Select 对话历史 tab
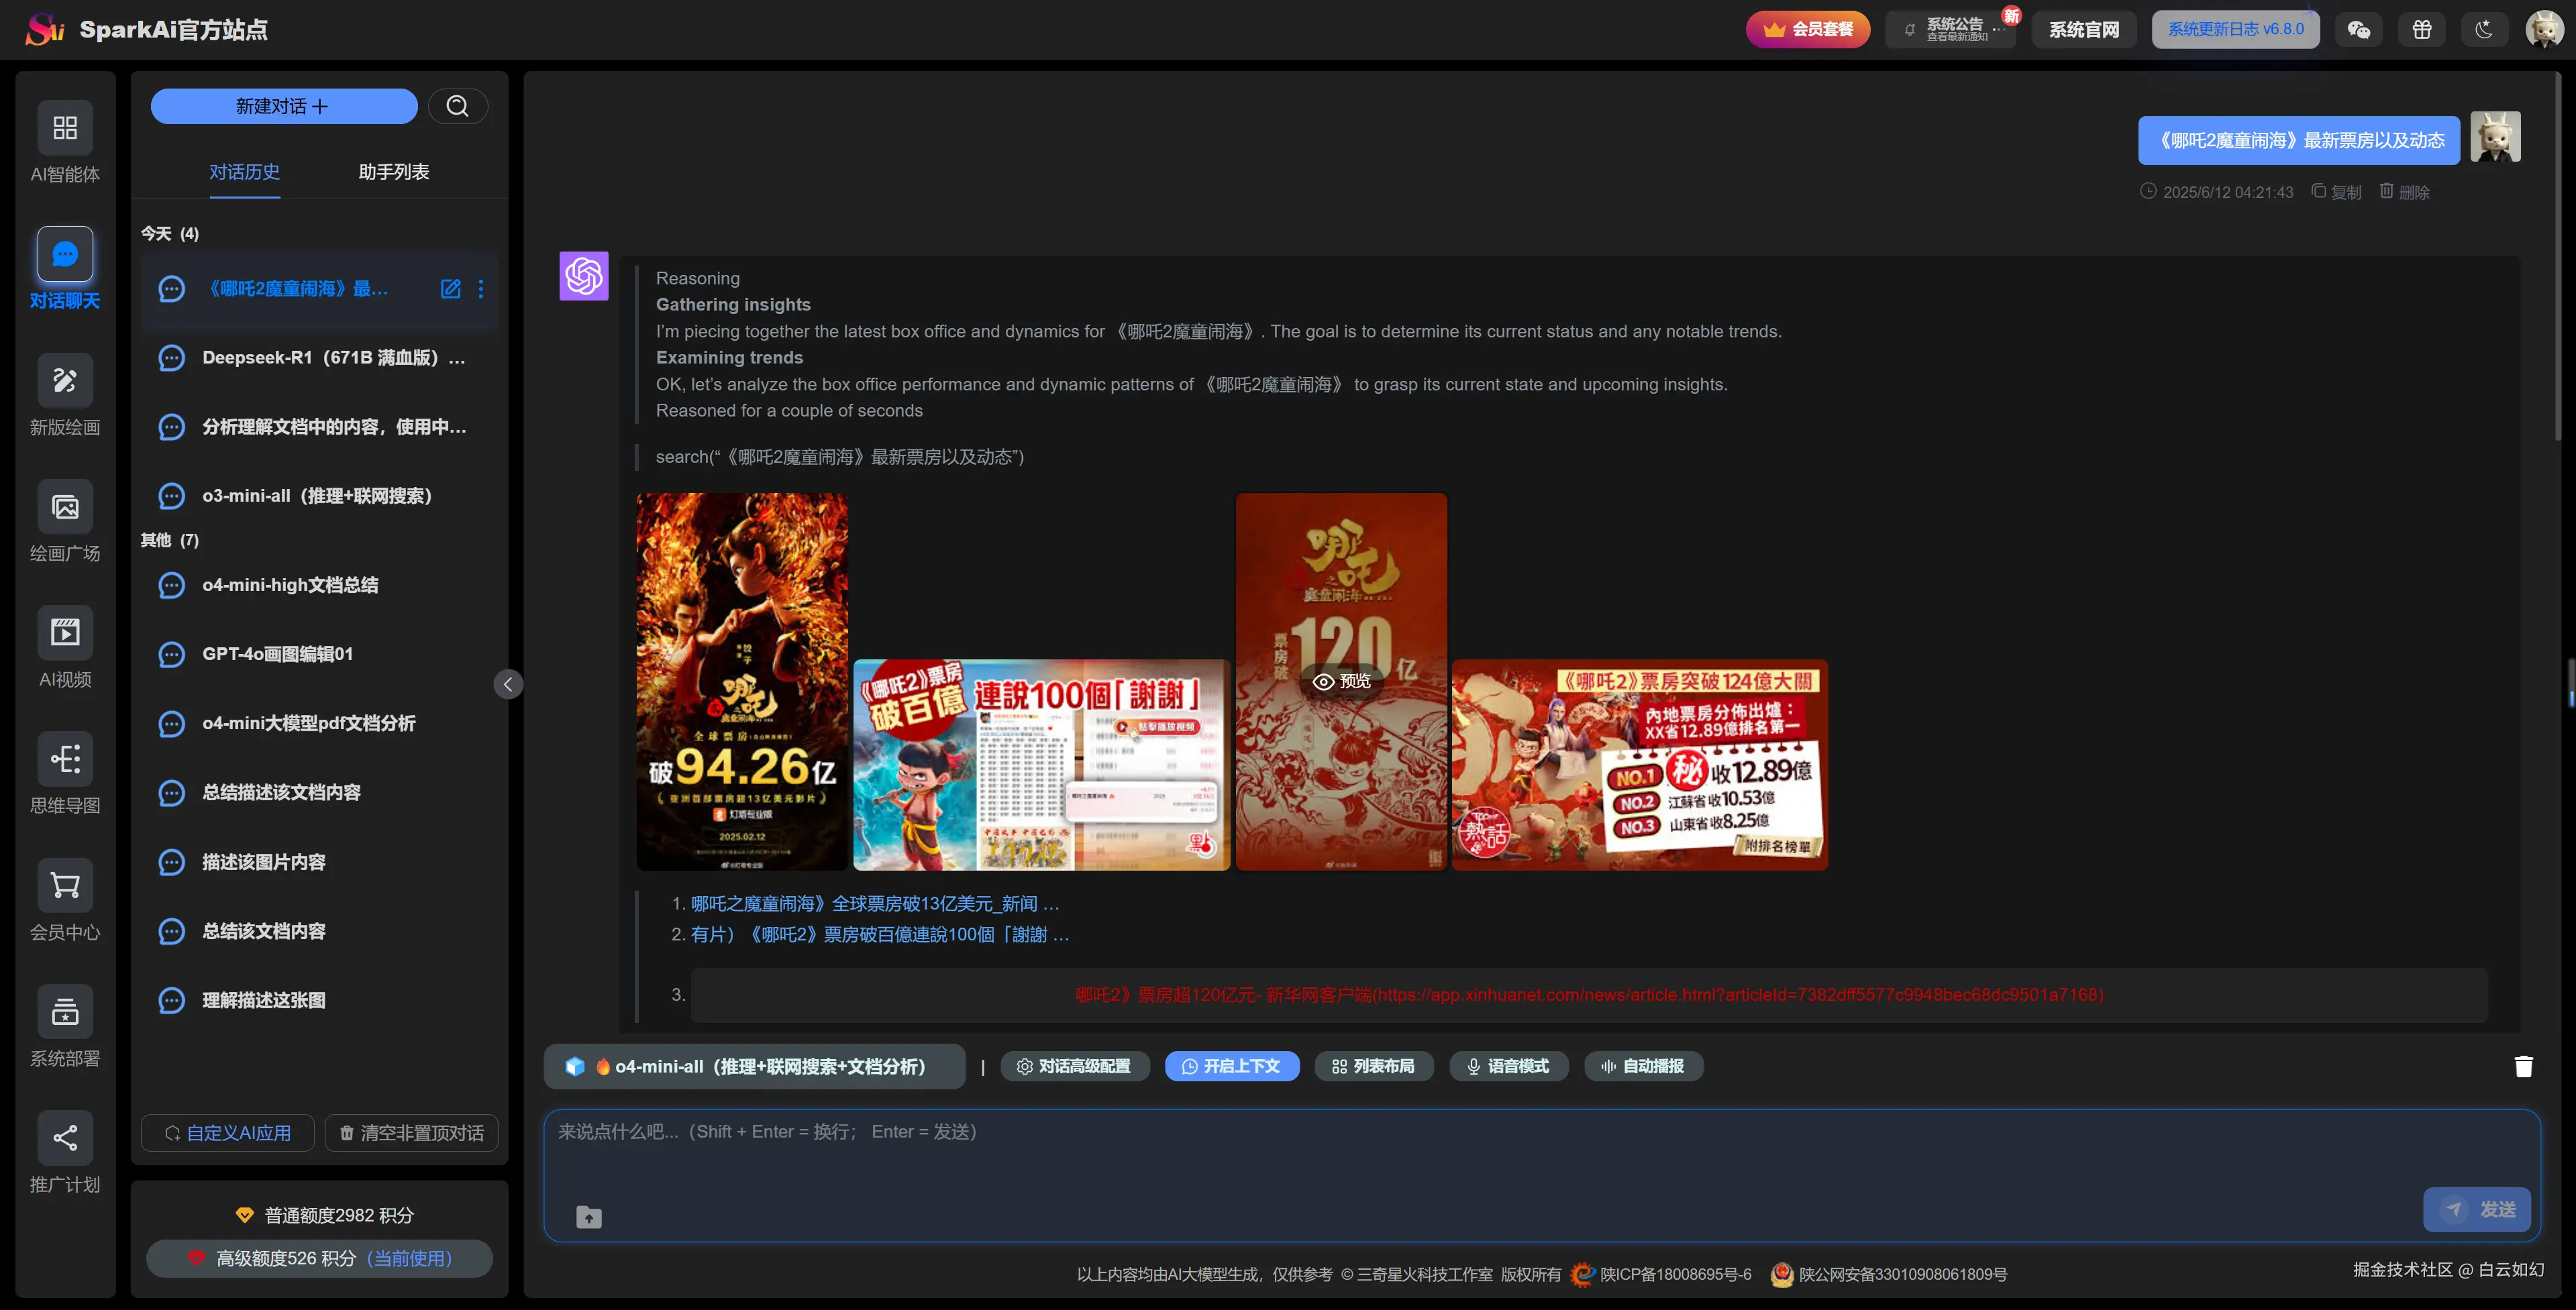The image size is (2576, 1310). coord(244,172)
